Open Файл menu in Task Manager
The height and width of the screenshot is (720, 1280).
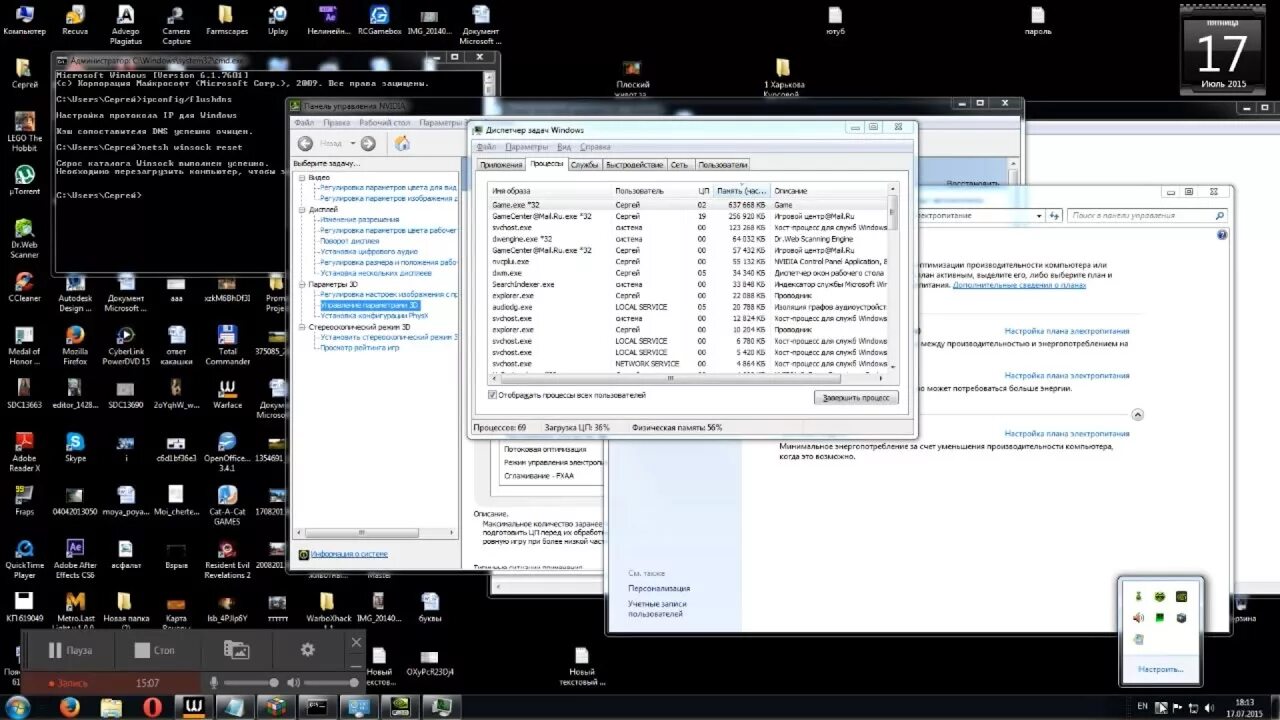coord(486,147)
